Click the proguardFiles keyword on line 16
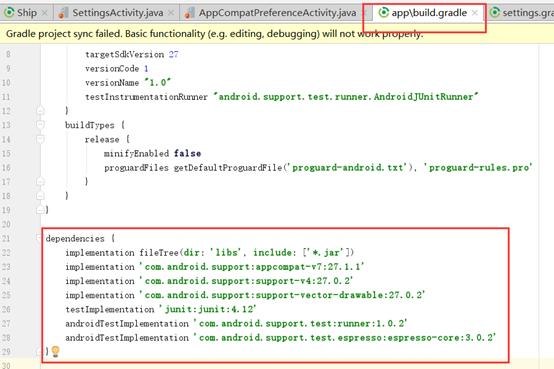The image size is (554, 369). click(x=136, y=168)
